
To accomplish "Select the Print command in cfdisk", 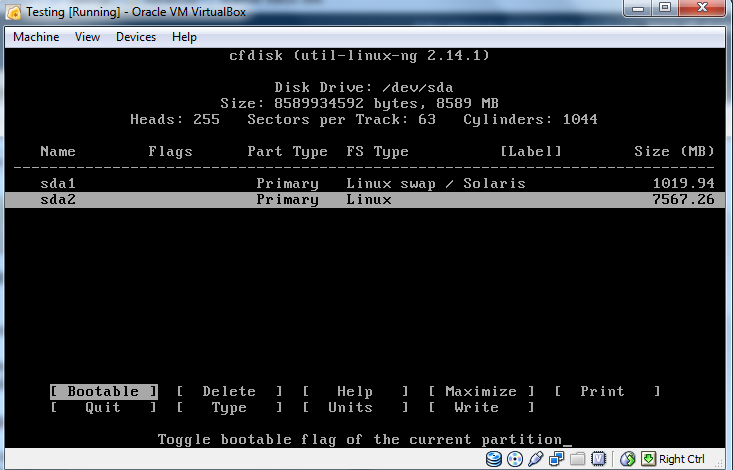I will [607, 391].
